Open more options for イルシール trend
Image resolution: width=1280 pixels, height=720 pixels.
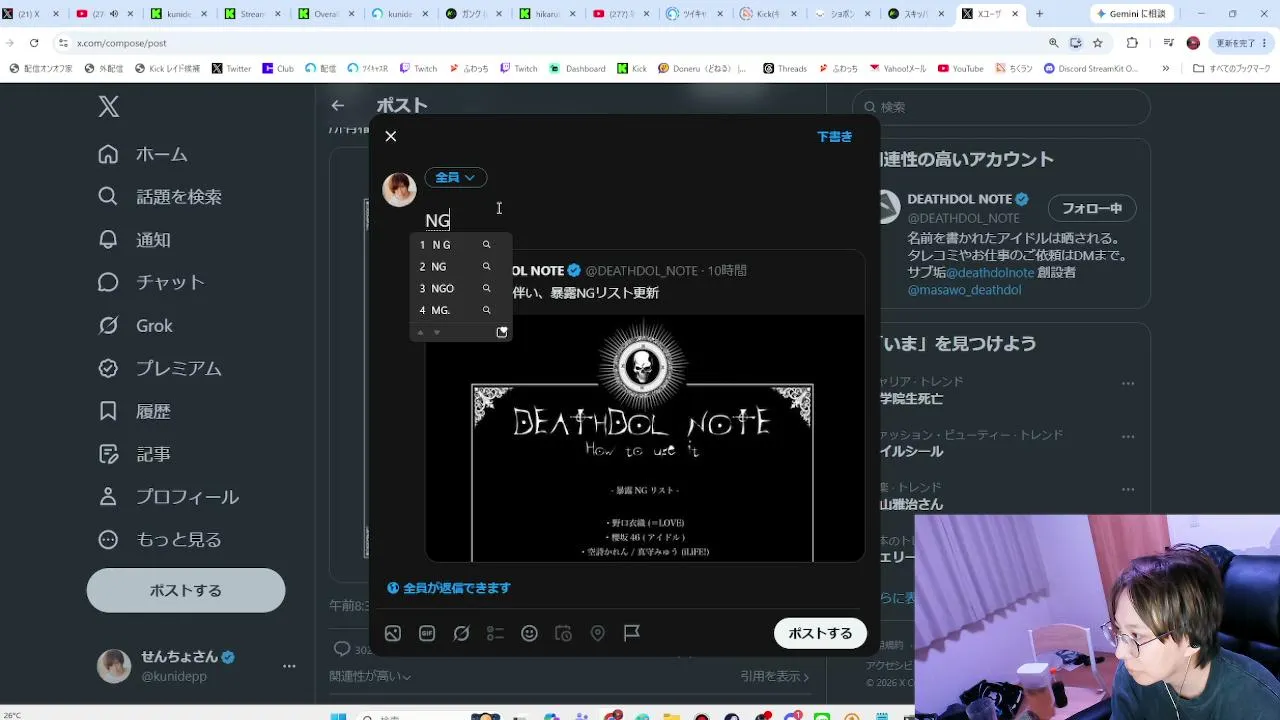click(x=1128, y=437)
